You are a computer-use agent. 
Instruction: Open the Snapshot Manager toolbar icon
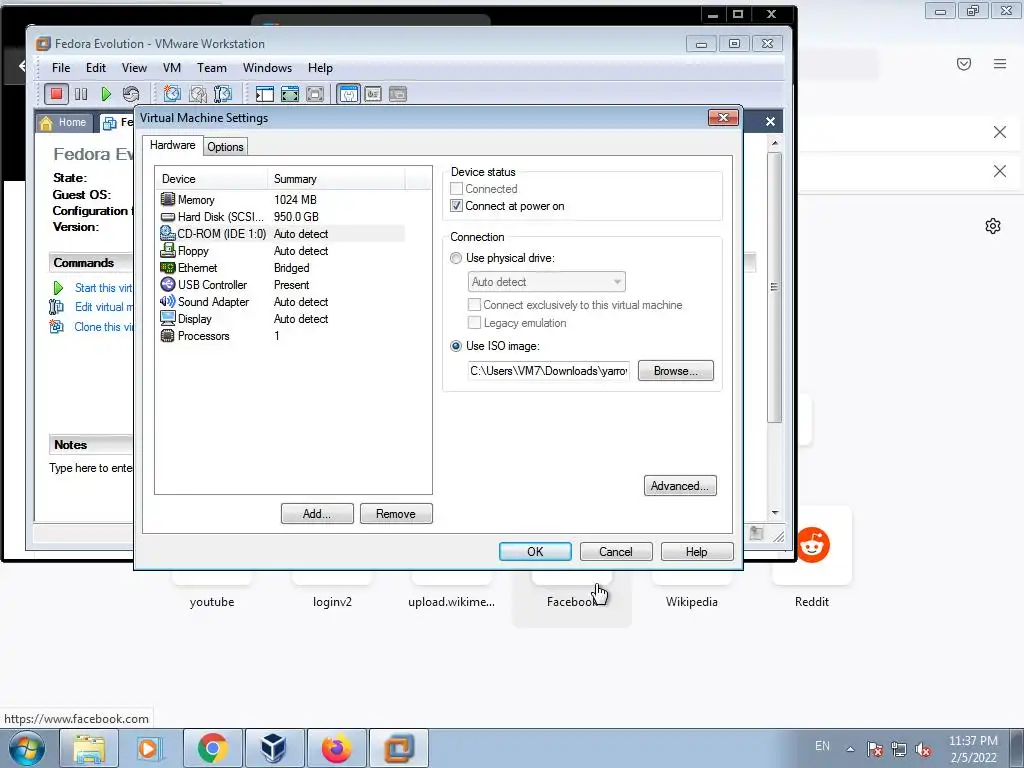pos(223,94)
